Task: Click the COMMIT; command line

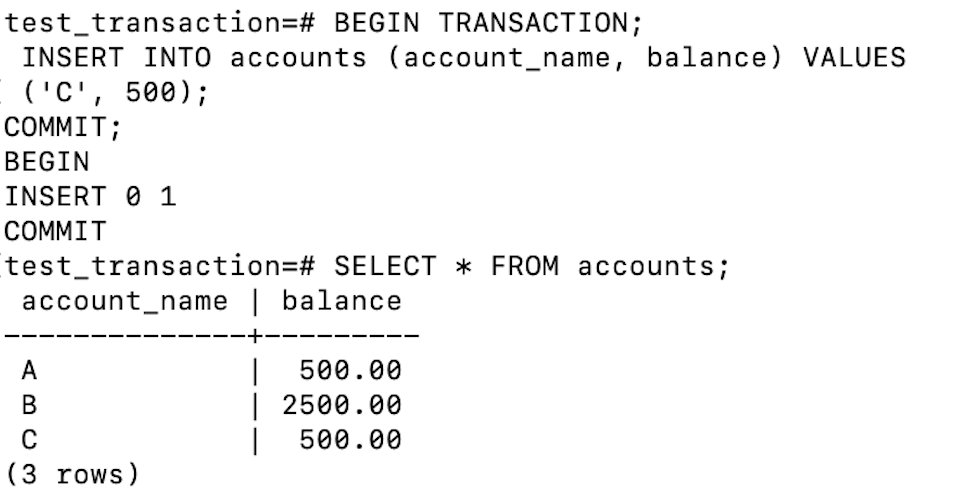Action: point(63,128)
